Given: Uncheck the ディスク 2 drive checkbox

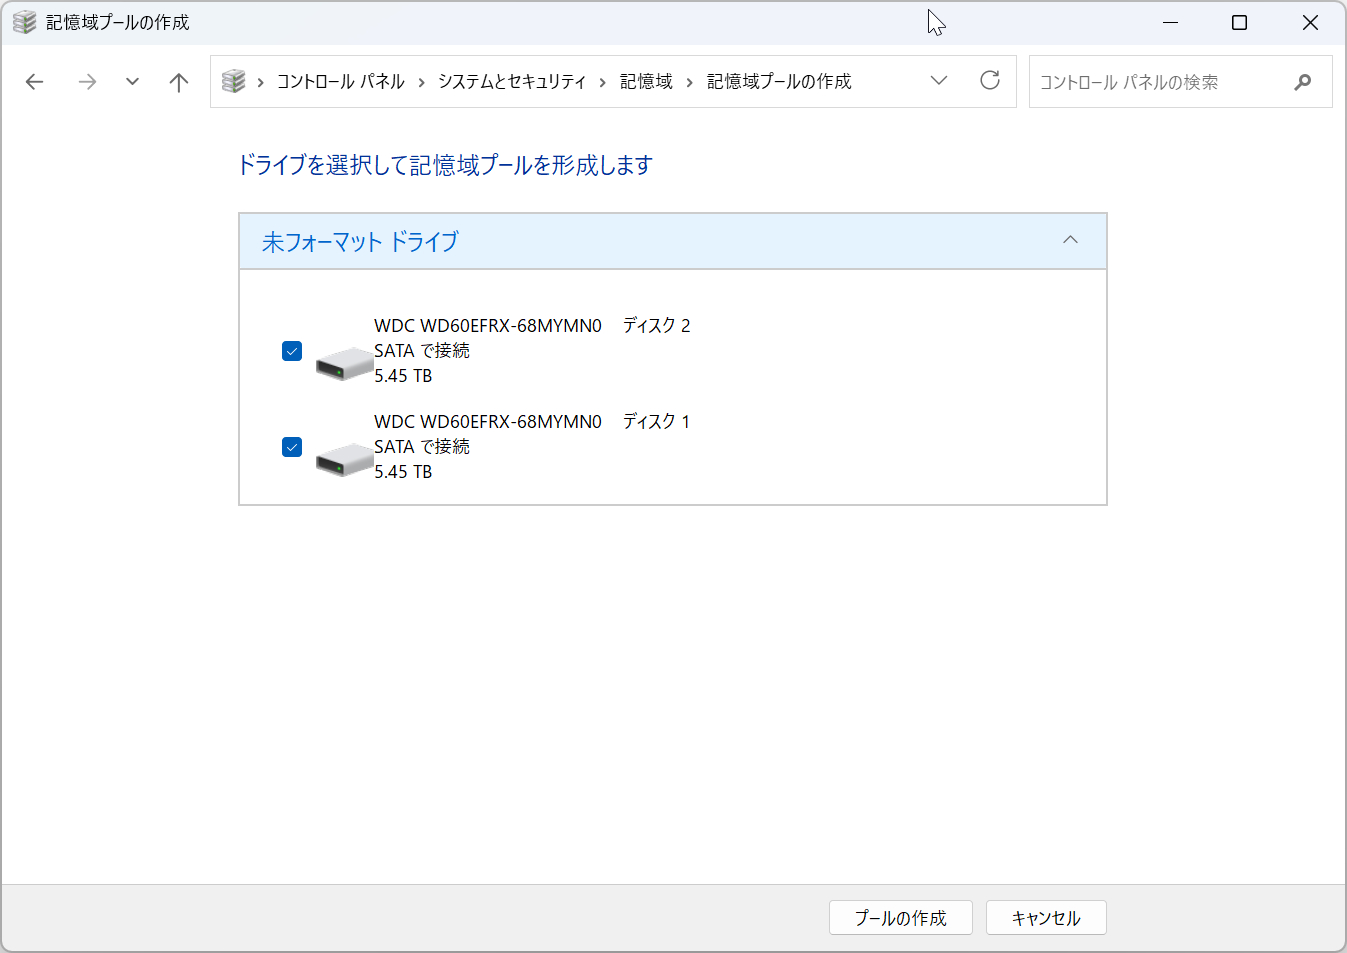Looking at the screenshot, I should point(292,351).
